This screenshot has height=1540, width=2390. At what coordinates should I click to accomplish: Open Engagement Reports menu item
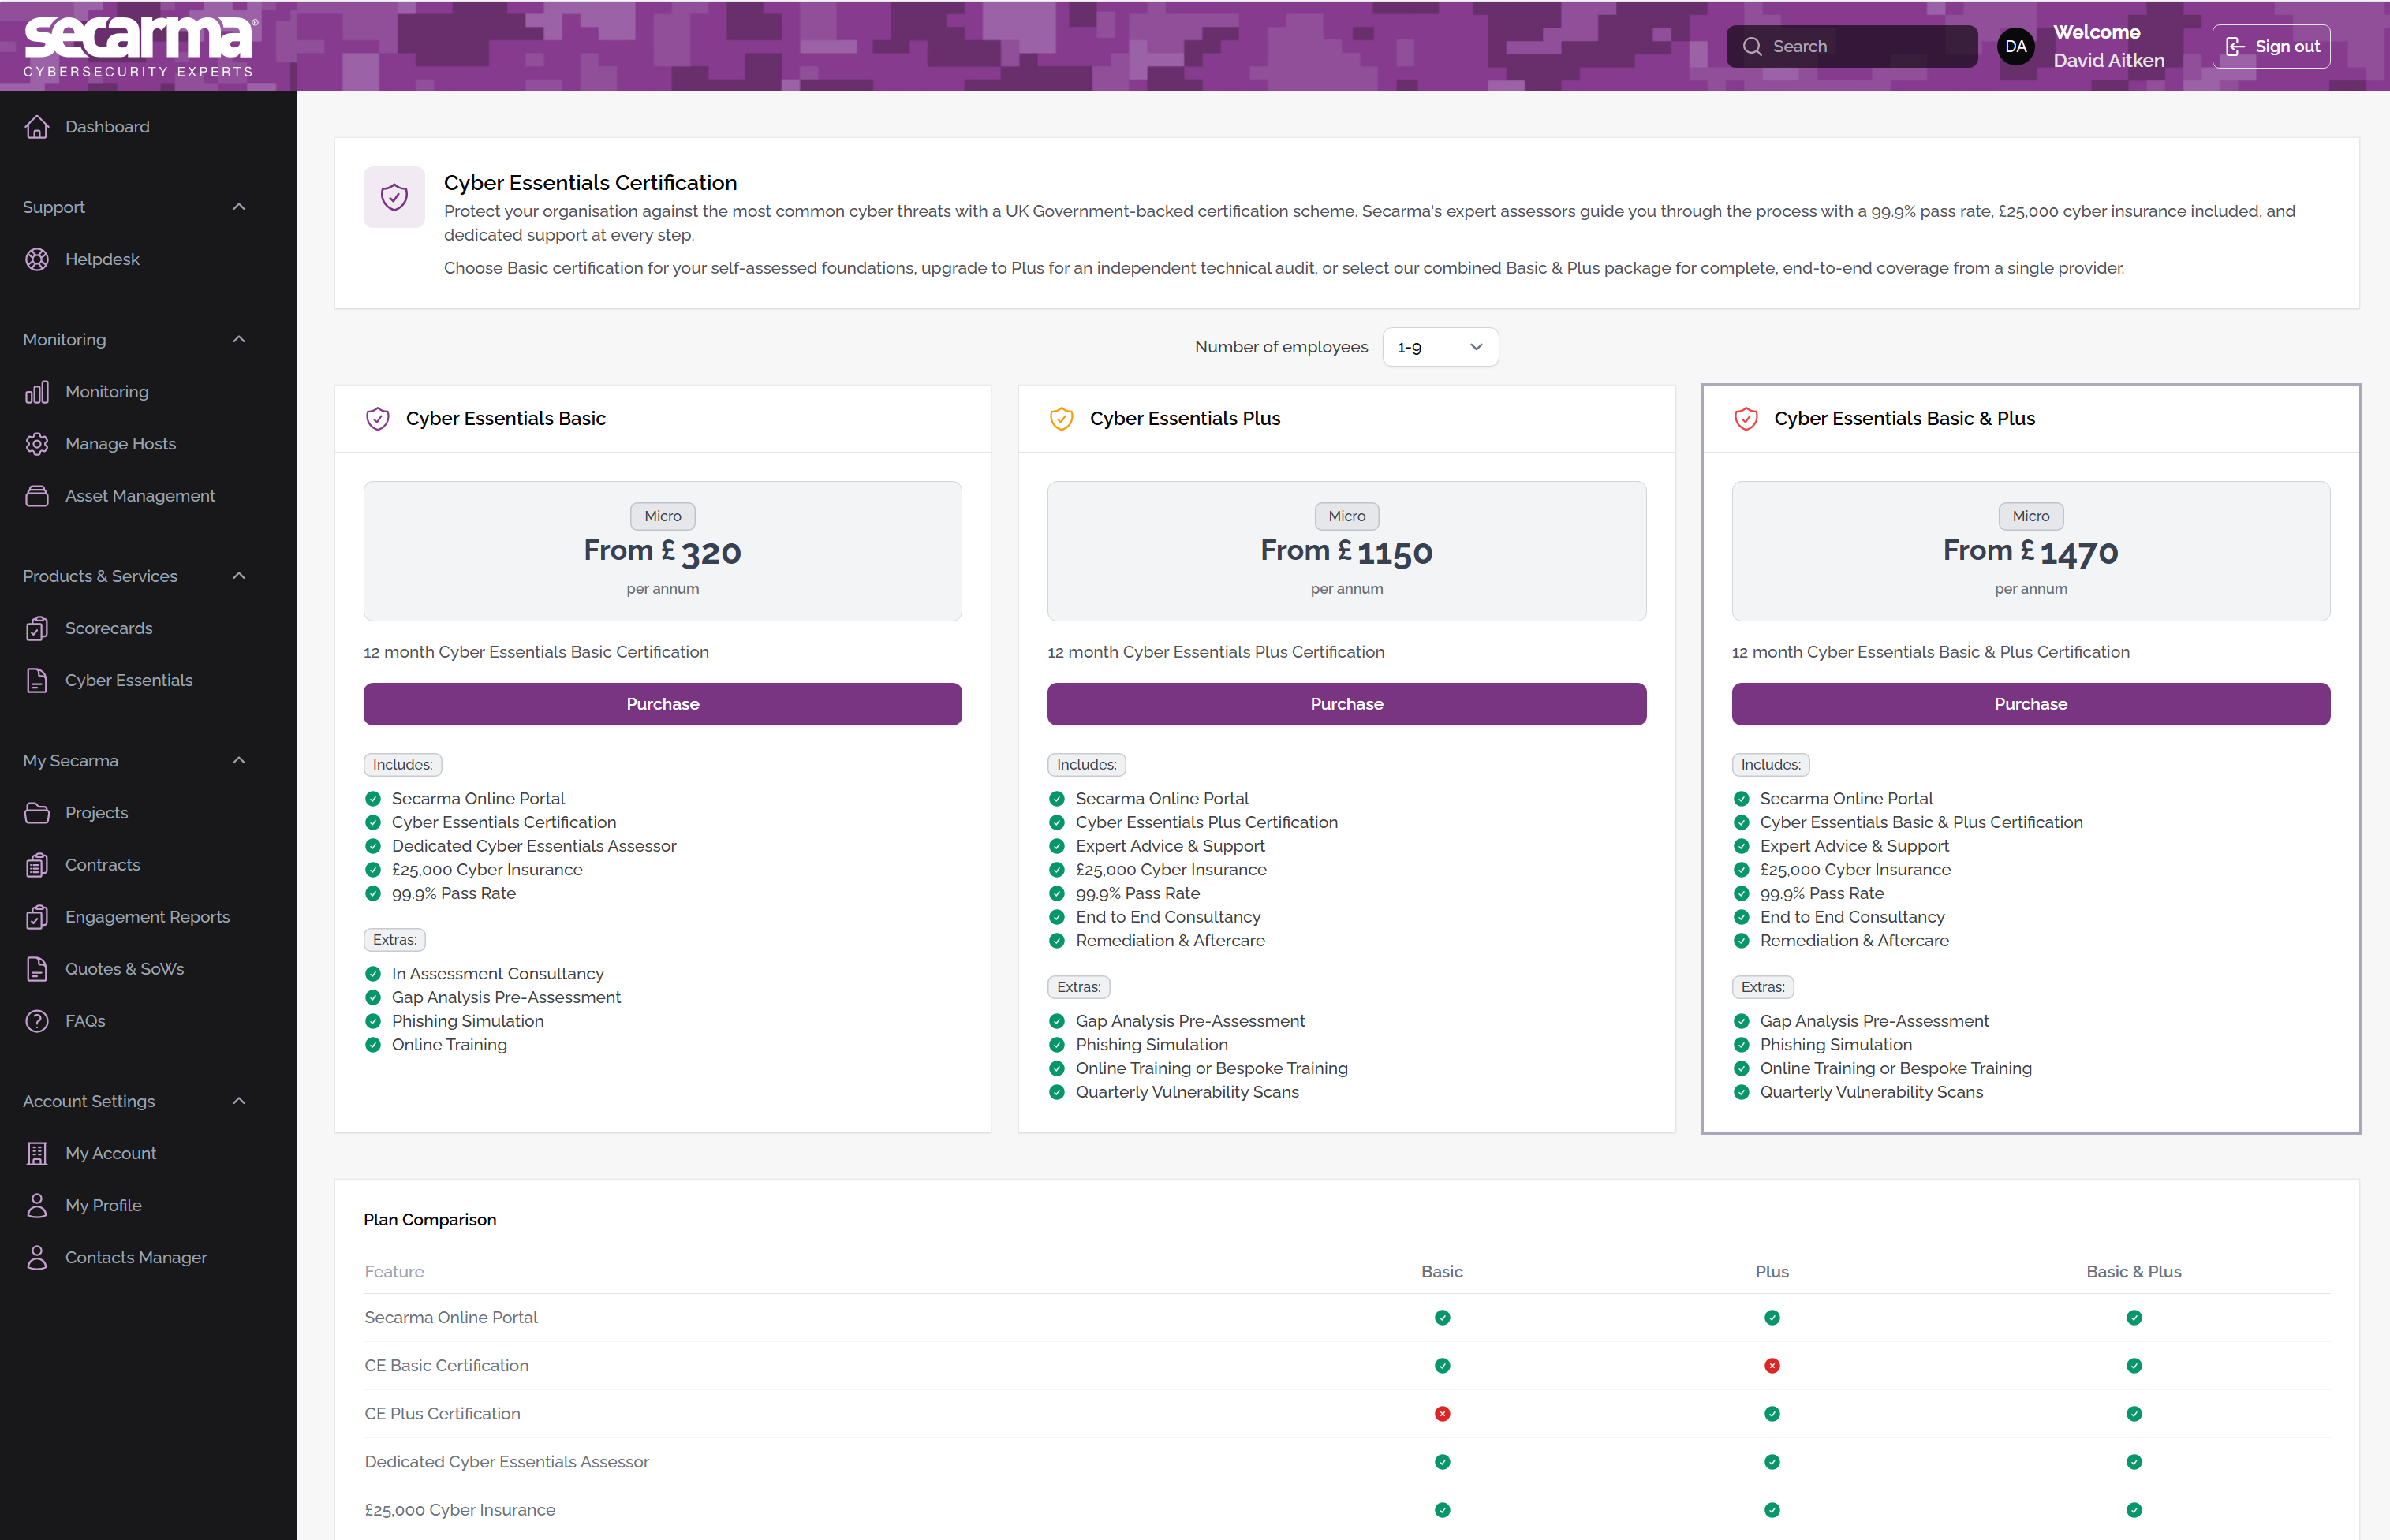147,917
